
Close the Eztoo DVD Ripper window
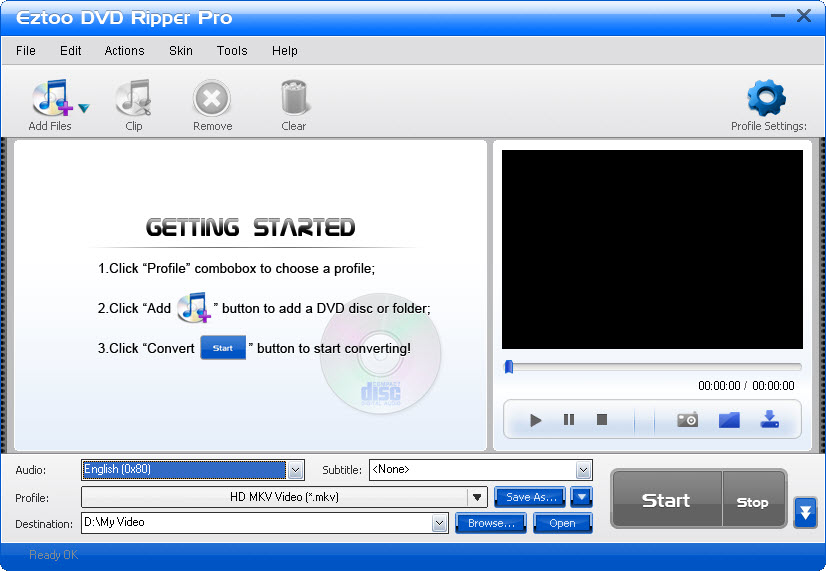[x=804, y=16]
